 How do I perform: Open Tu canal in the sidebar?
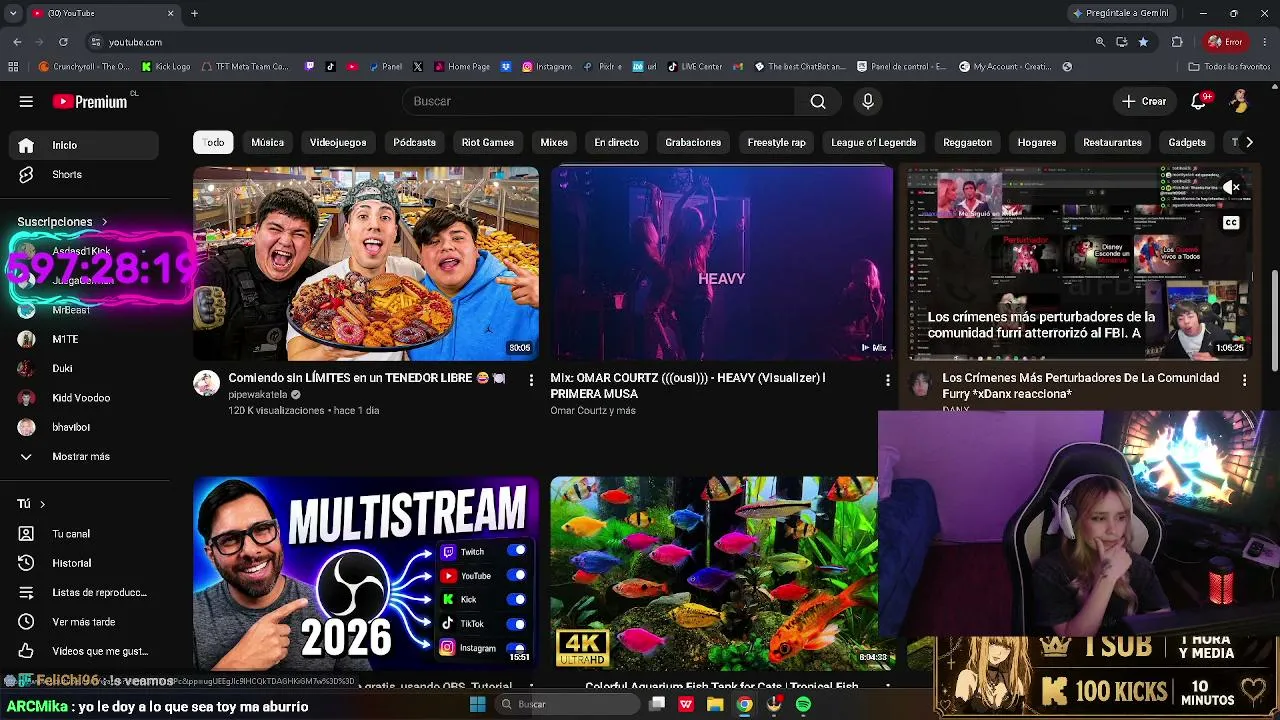click(x=84, y=534)
